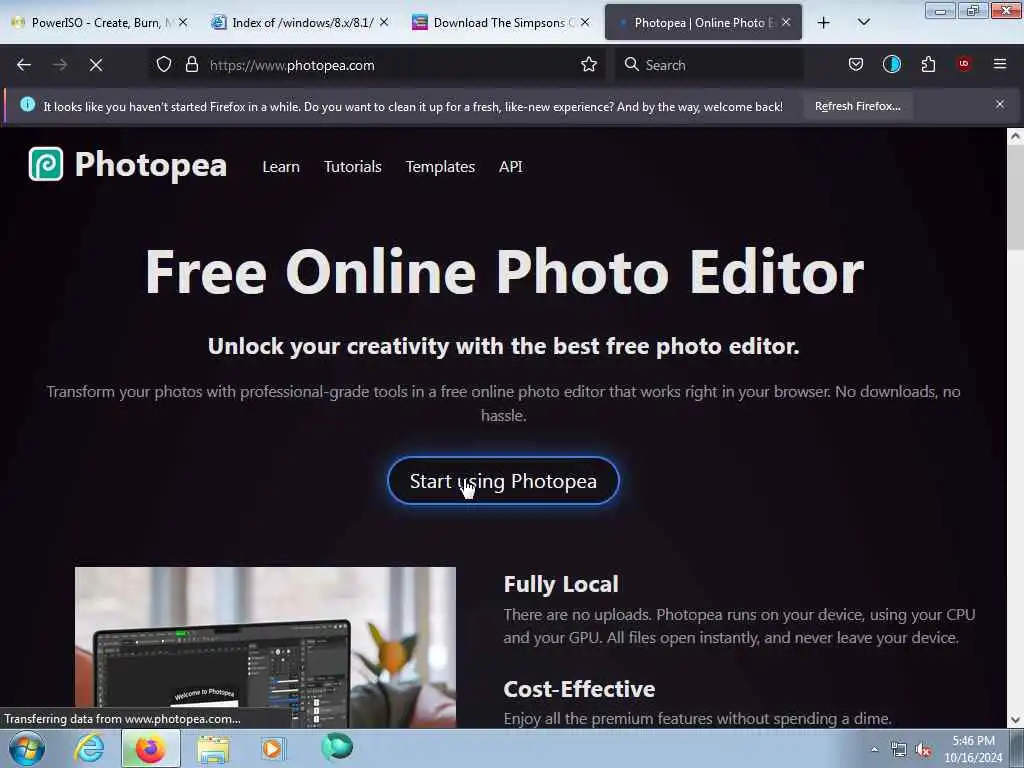Open Pocket save icon in toolbar
1024x768 pixels.
pos(856,65)
